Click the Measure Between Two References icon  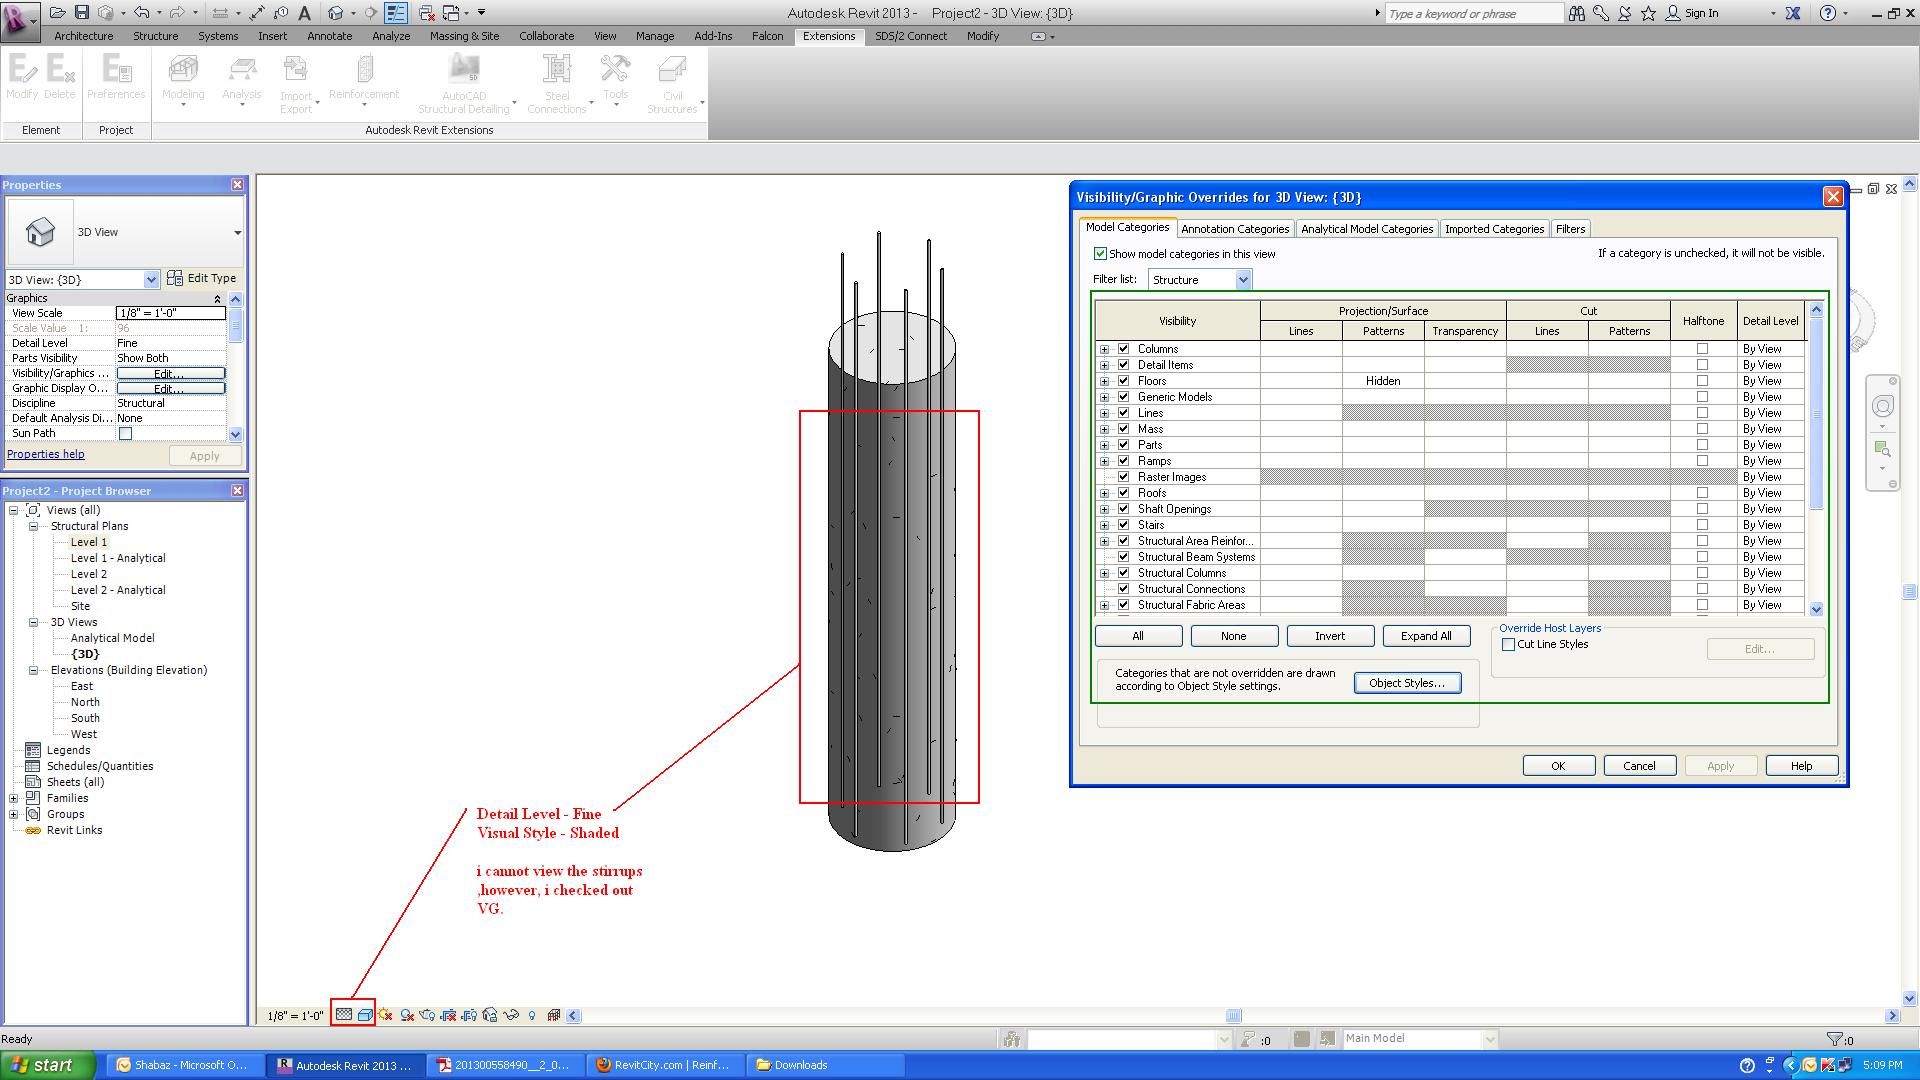221,13
